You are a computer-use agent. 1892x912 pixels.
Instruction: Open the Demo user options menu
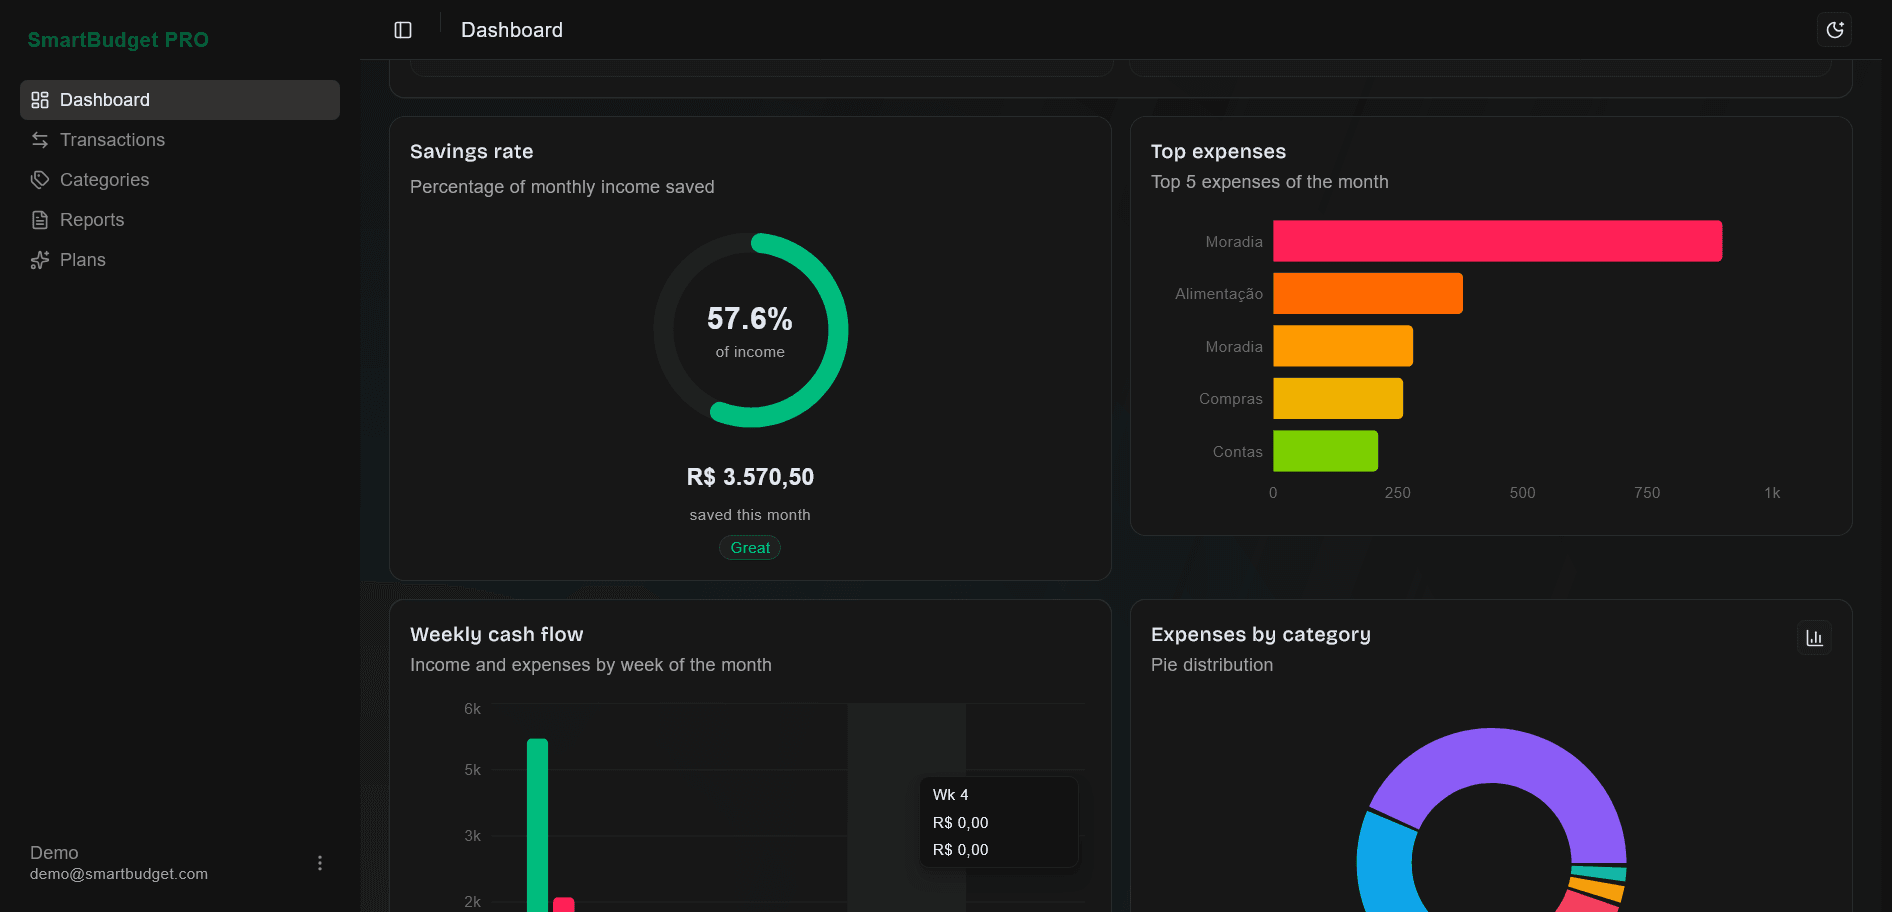pos(320,863)
